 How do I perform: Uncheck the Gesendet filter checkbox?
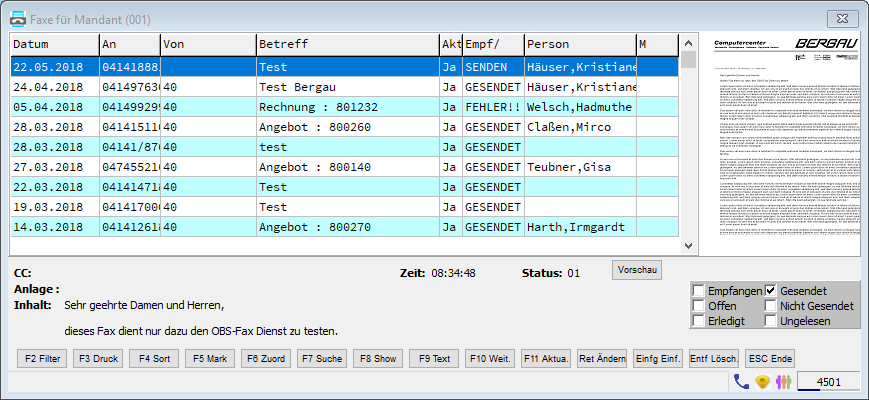tap(771, 291)
